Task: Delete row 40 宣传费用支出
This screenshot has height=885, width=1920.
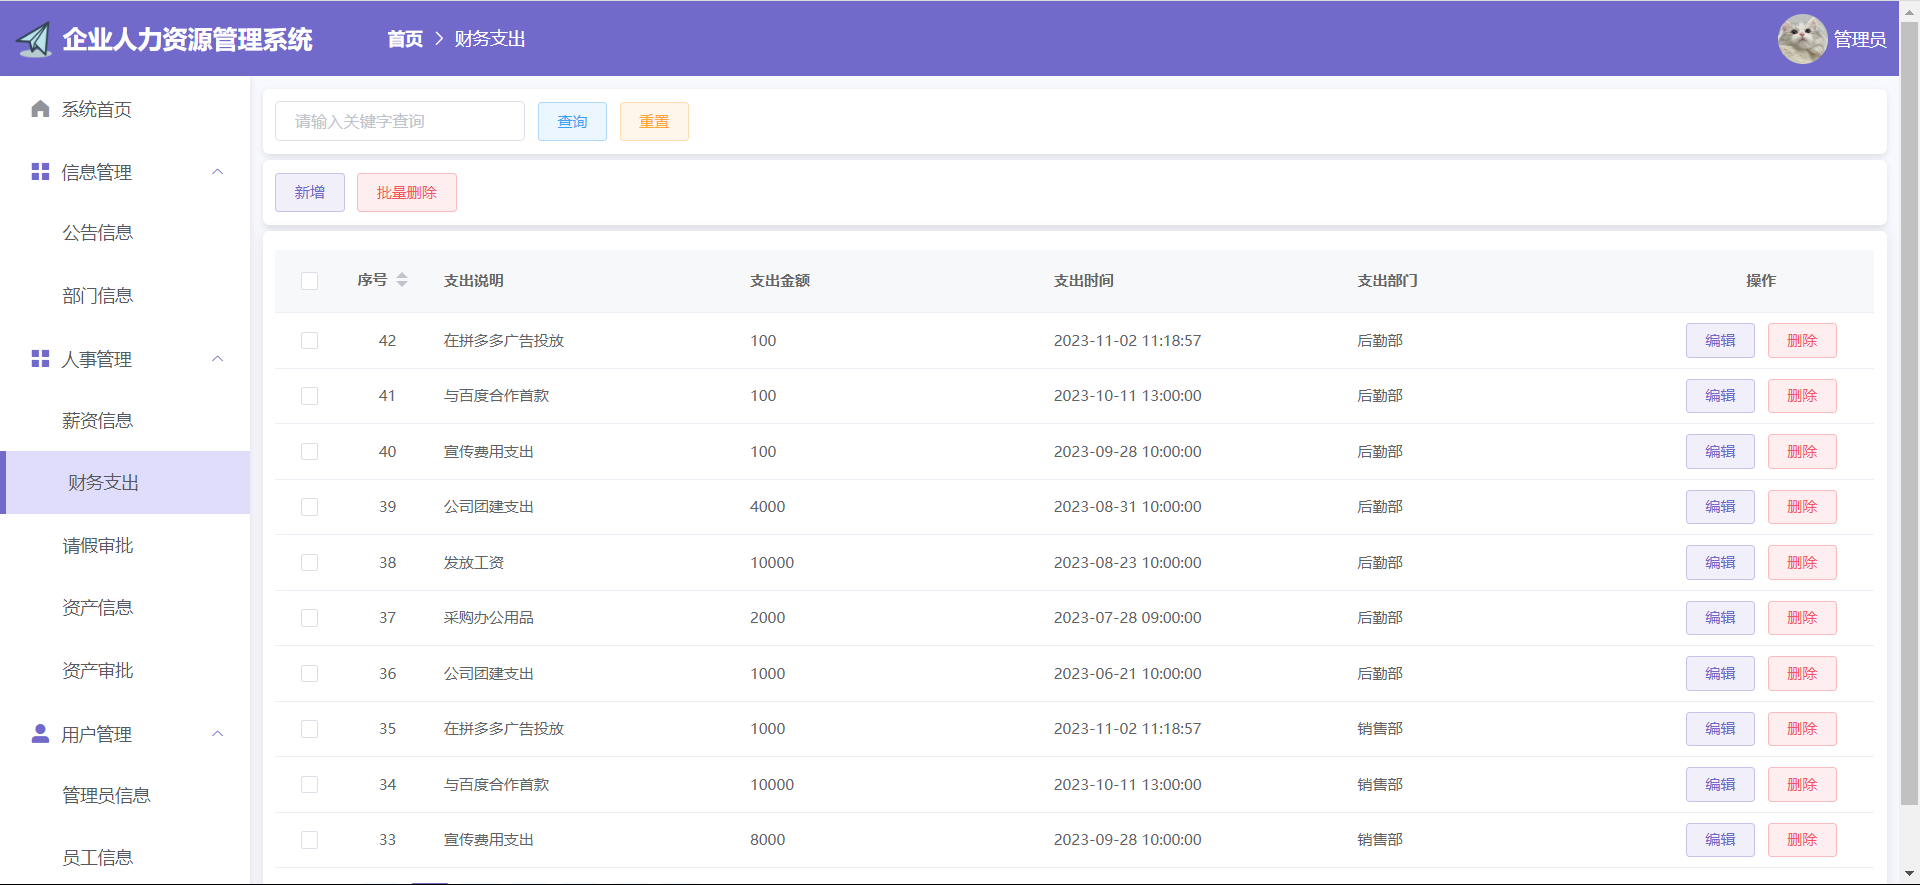Action: point(1802,452)
